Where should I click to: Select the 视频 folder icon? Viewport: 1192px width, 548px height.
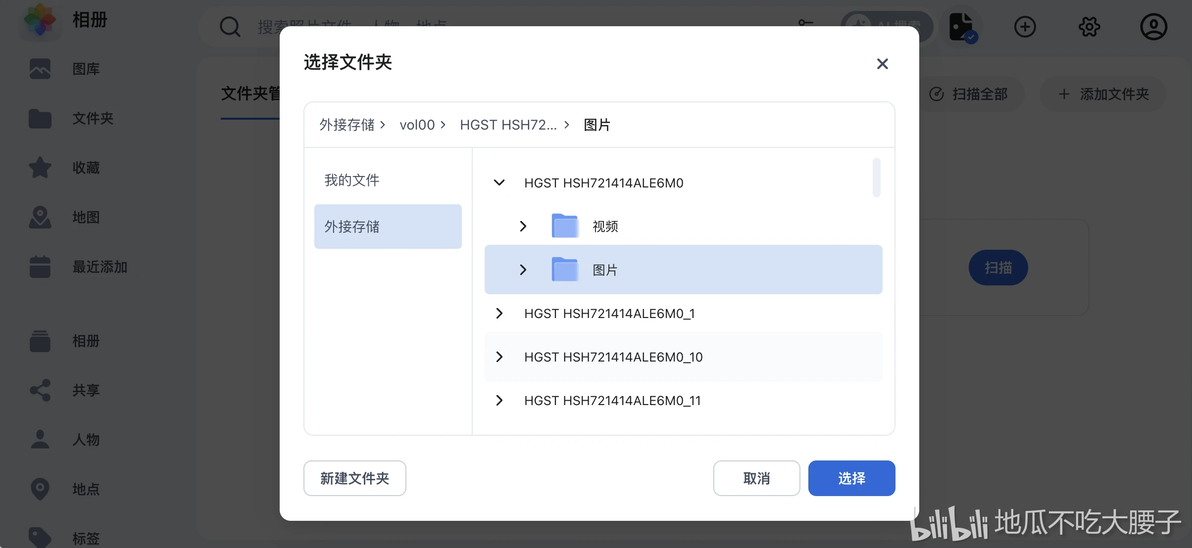(565, 226)
